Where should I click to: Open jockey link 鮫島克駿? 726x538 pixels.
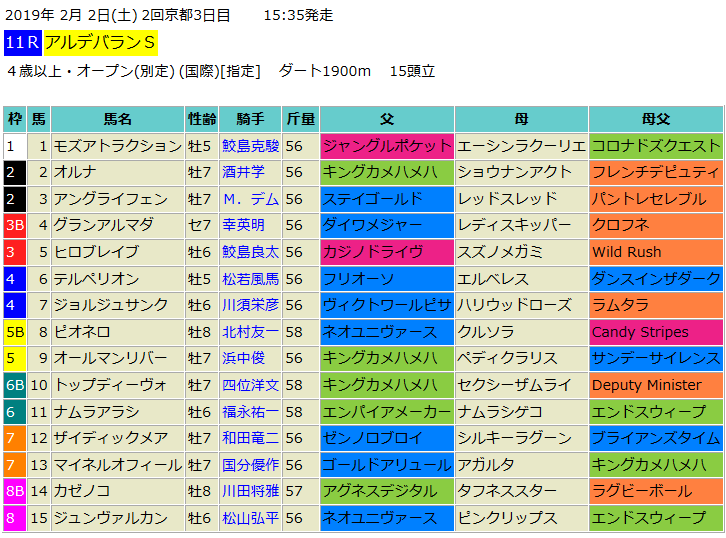[250, 146]
